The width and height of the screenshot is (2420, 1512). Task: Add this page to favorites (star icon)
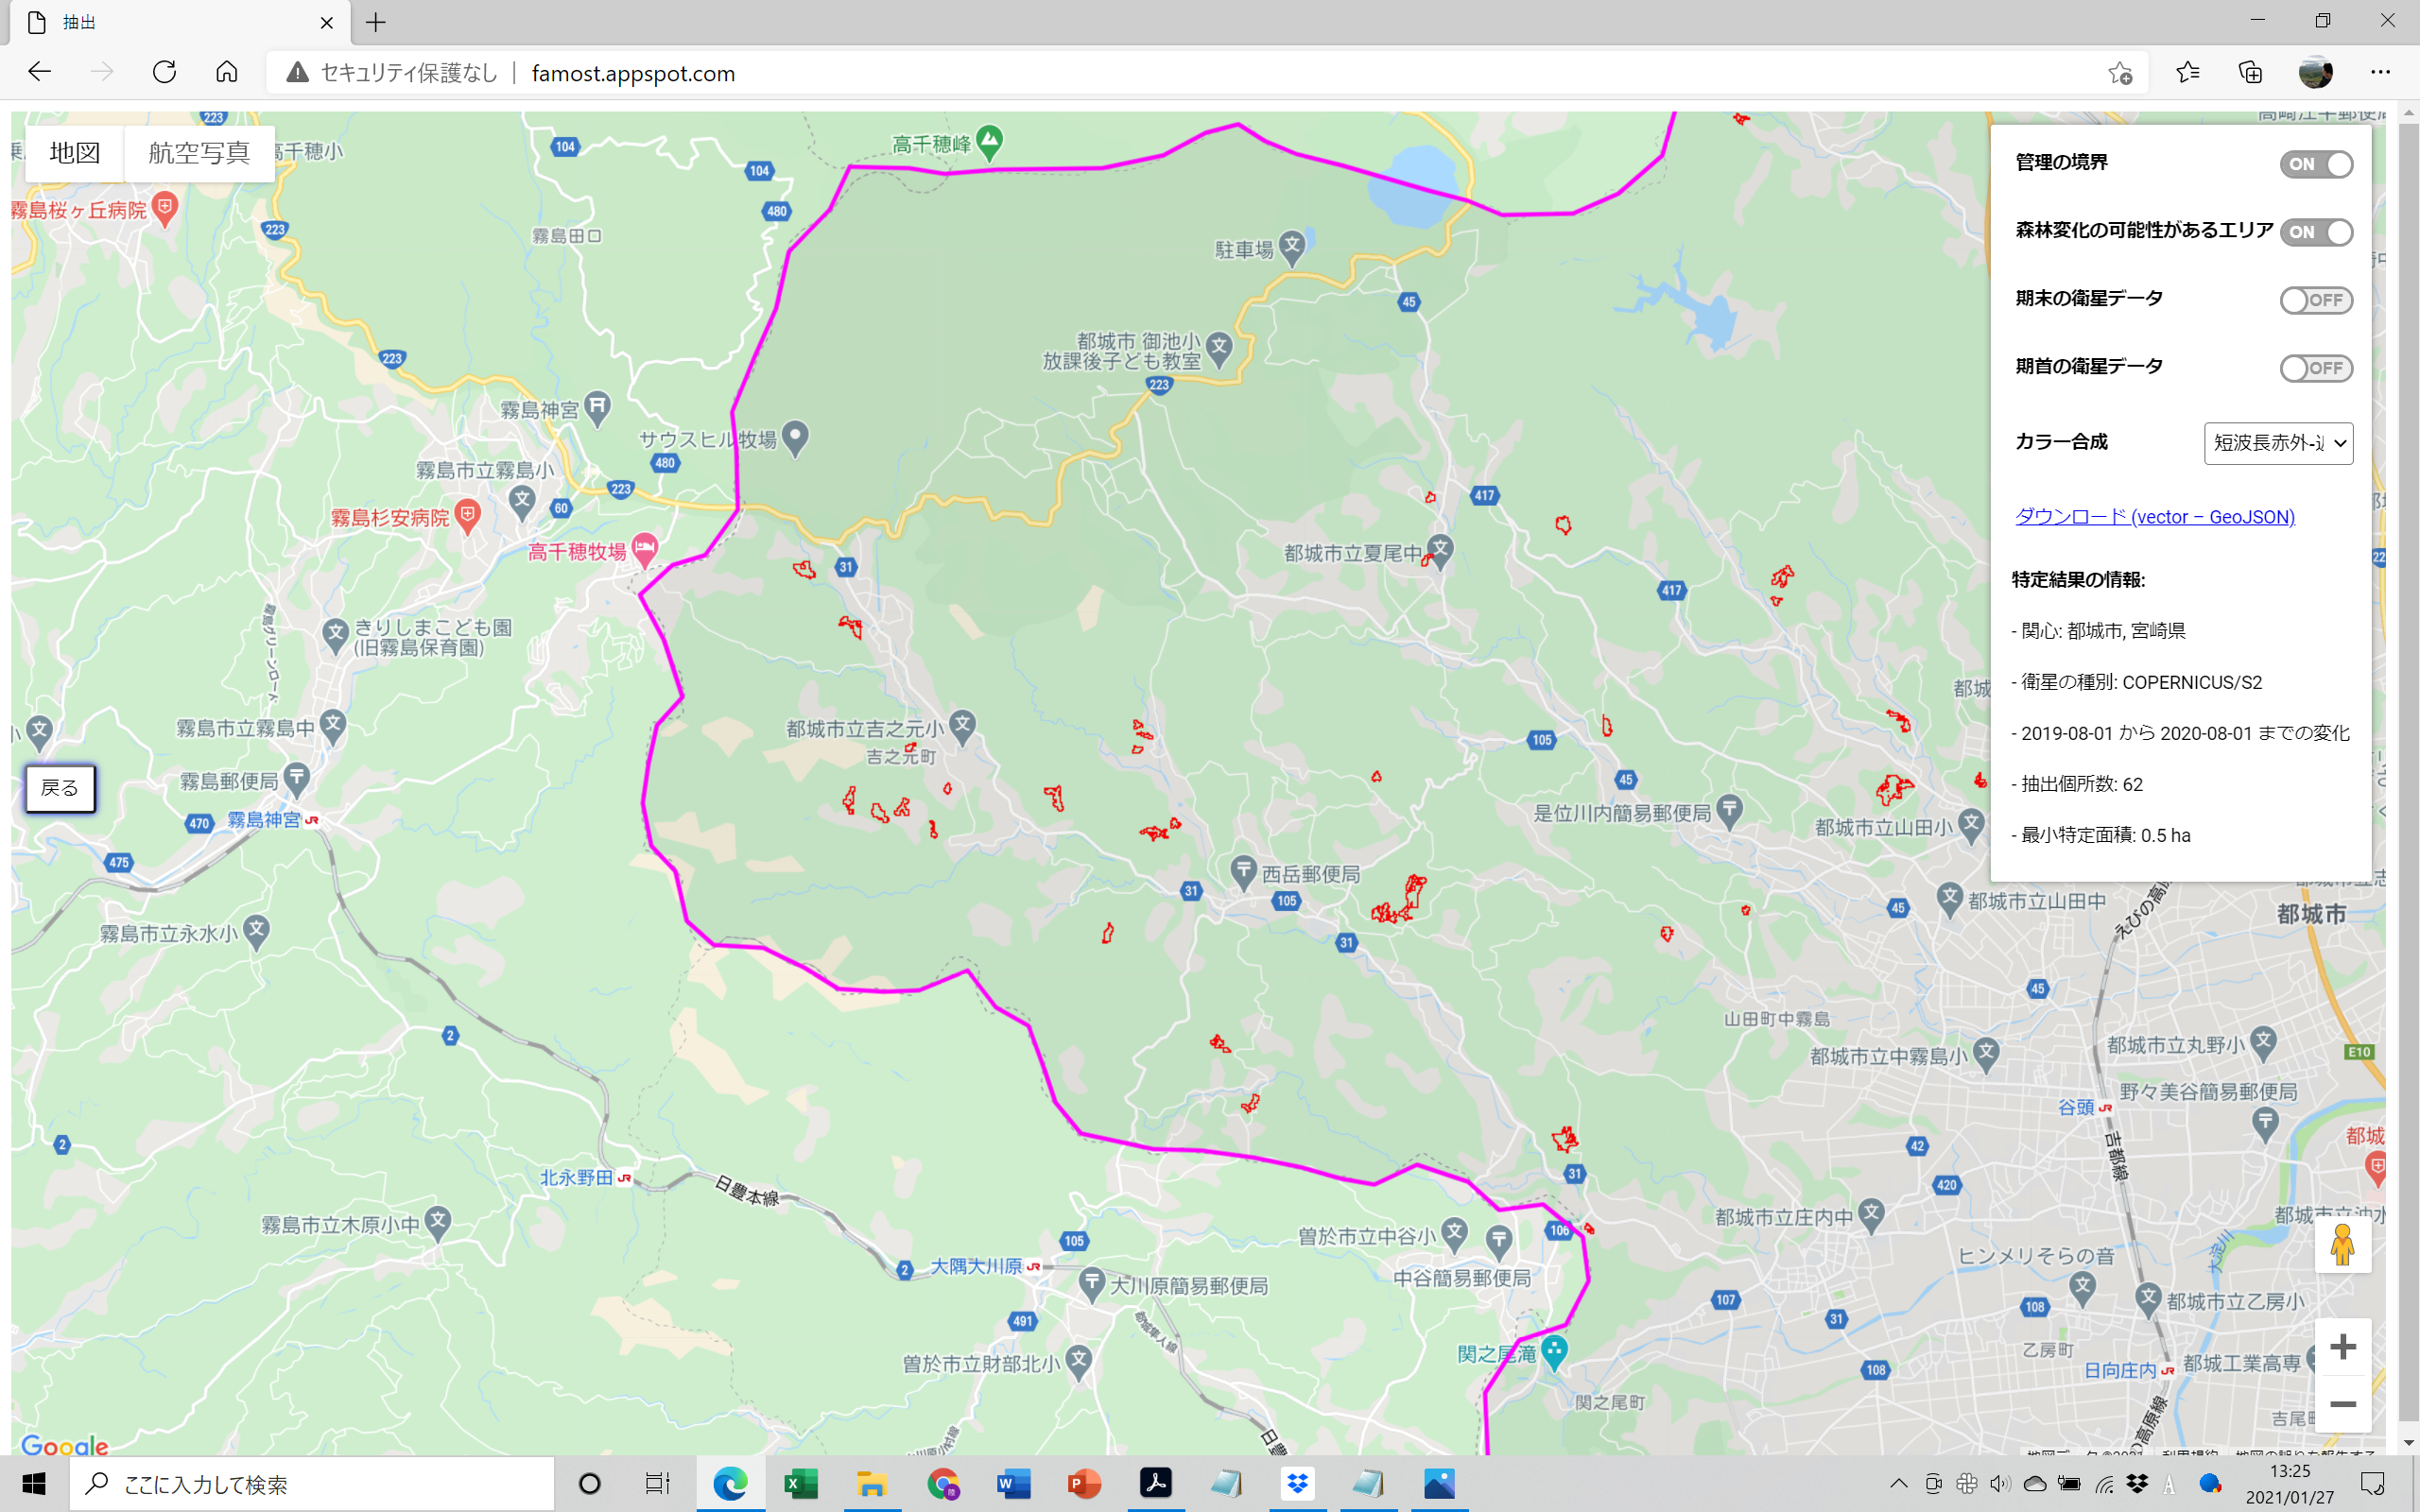click(2119, 72)
